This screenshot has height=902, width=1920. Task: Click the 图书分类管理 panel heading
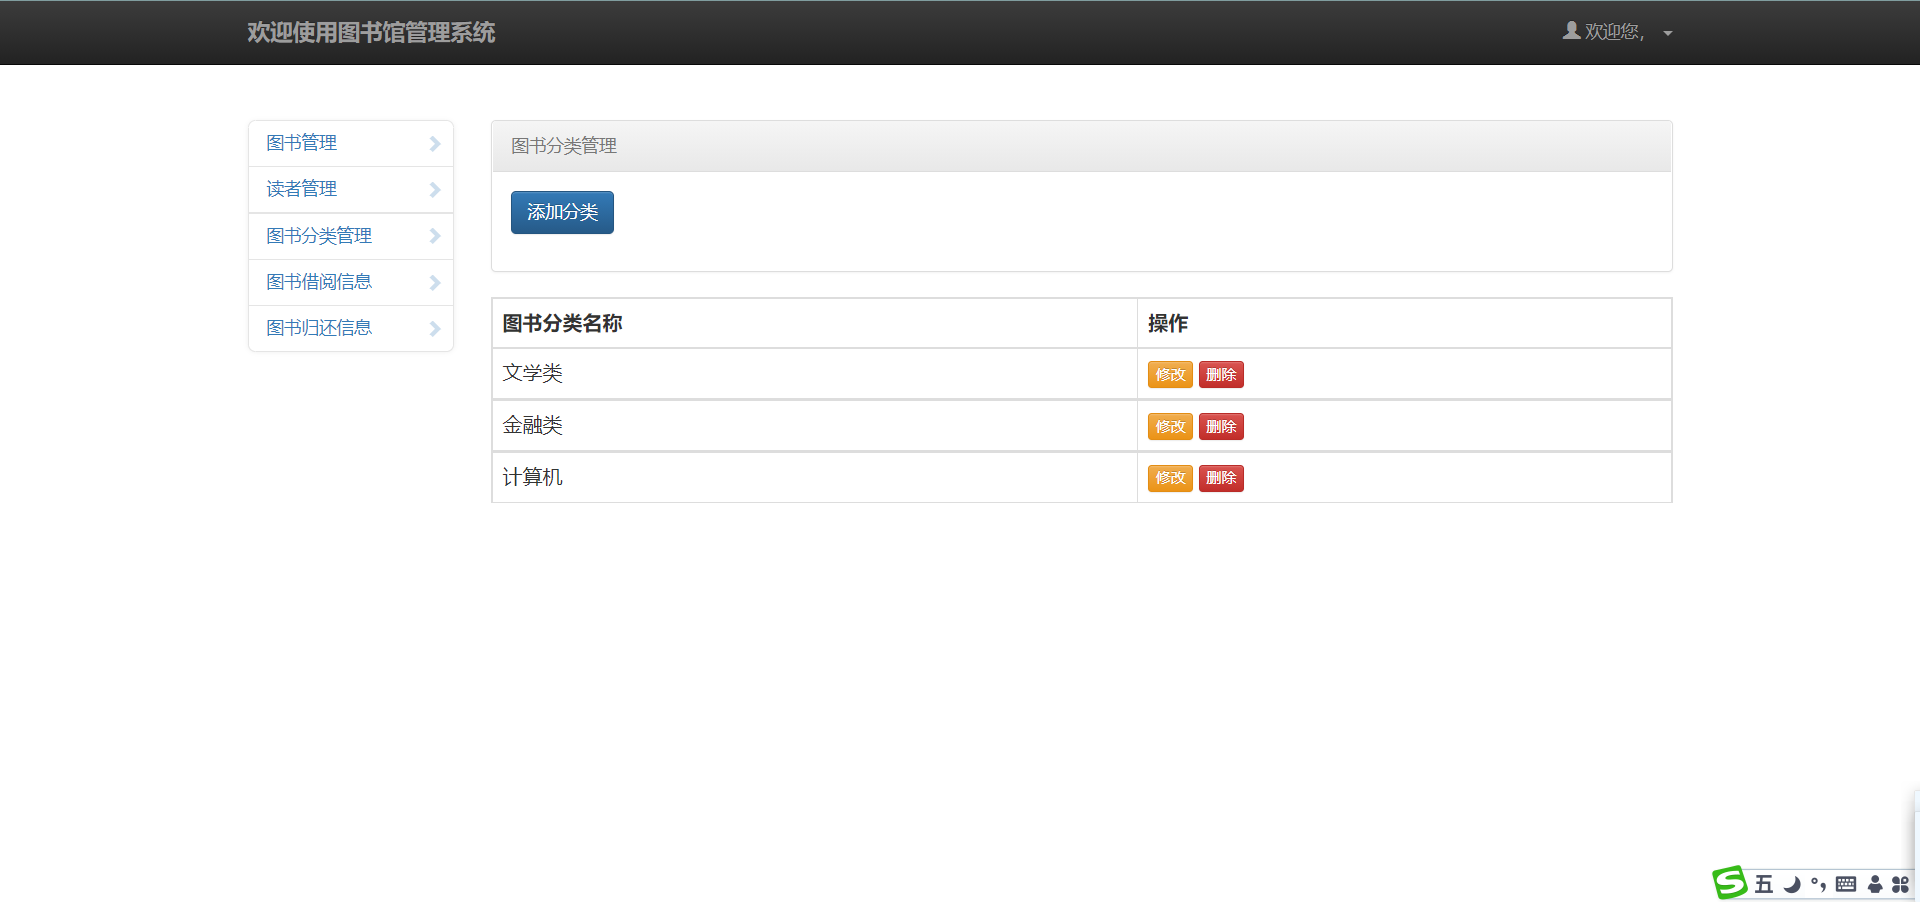pyautogui.click(x=1082, y=146)
